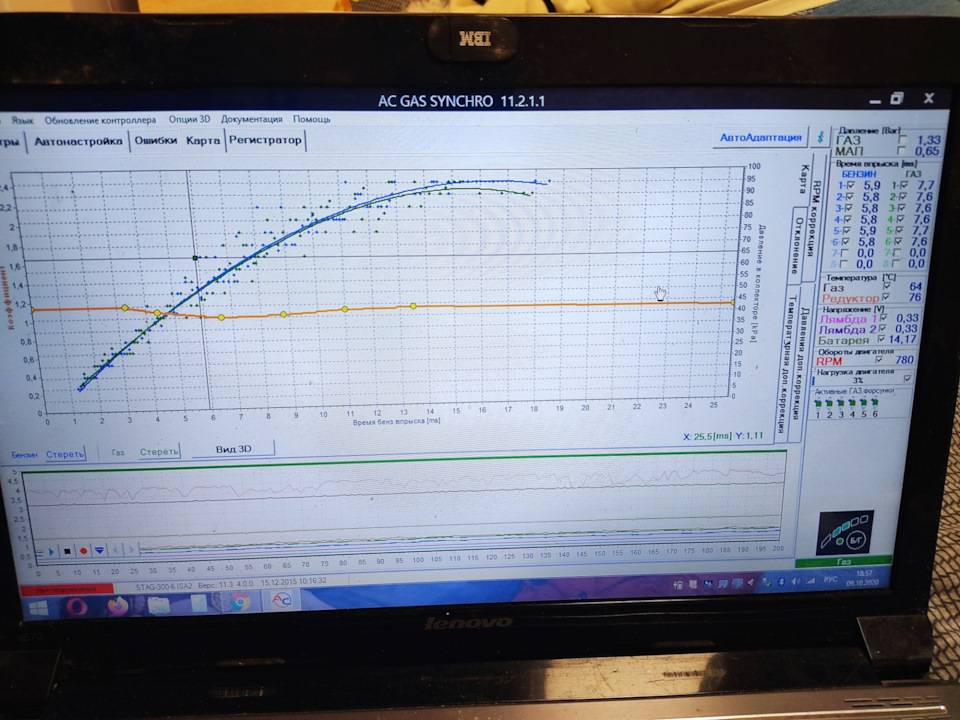Toggle gas injector 1 checkbox
Viewport: 960px width, 720px height.
pos(904,185)
